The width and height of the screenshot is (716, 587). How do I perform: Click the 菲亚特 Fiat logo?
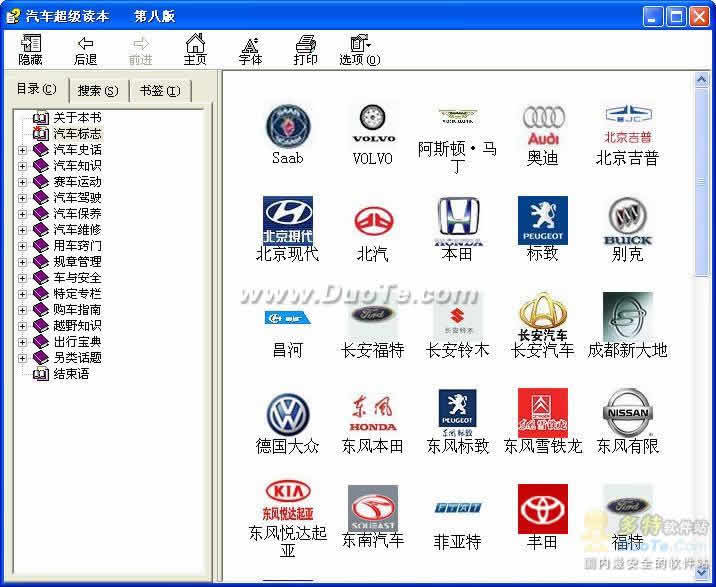tap(458, 508)
